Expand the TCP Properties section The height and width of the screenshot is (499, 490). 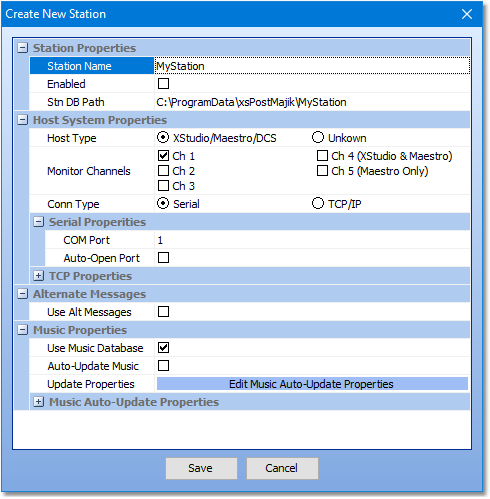[x=38, y=276]
